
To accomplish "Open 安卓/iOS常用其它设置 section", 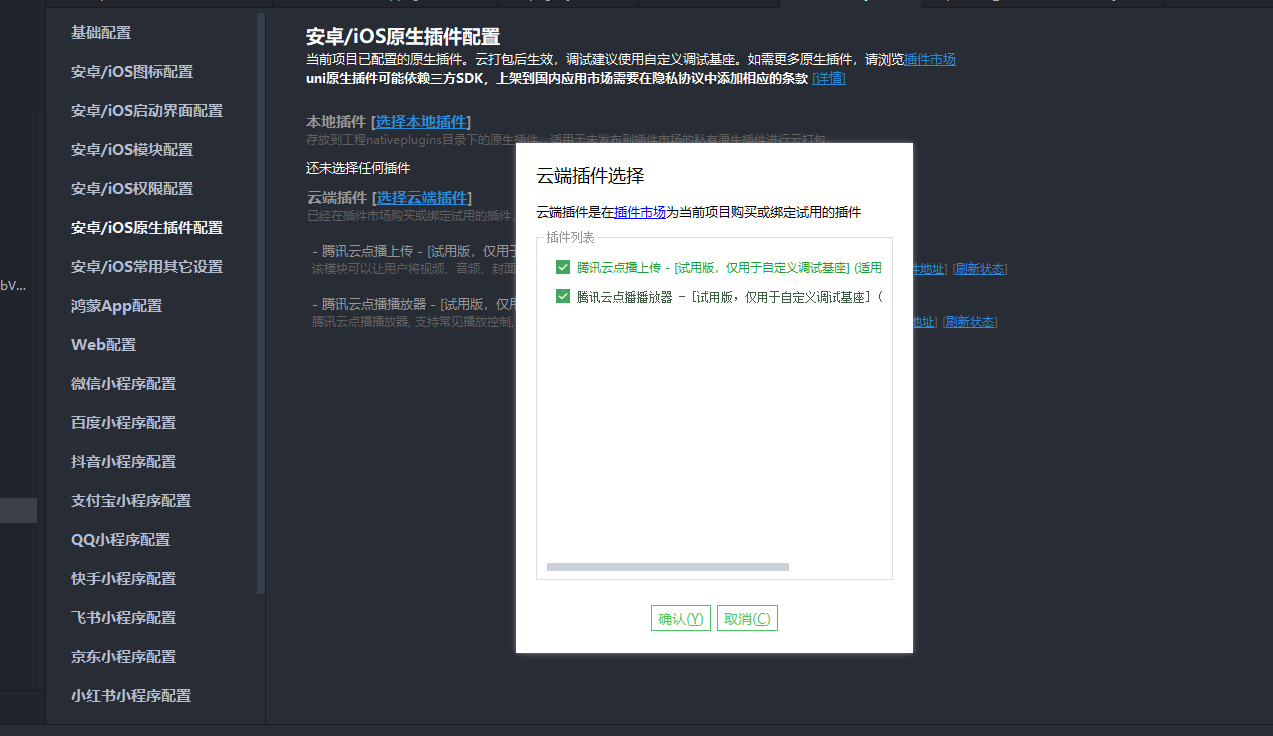I will point(147,267).
